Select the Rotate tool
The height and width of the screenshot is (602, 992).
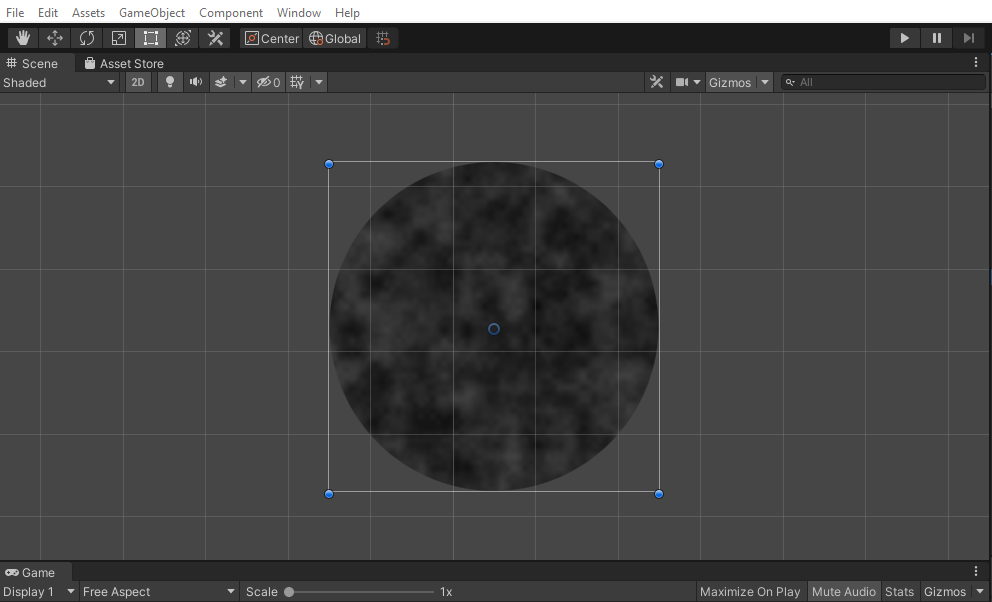[x=86, y=37]
